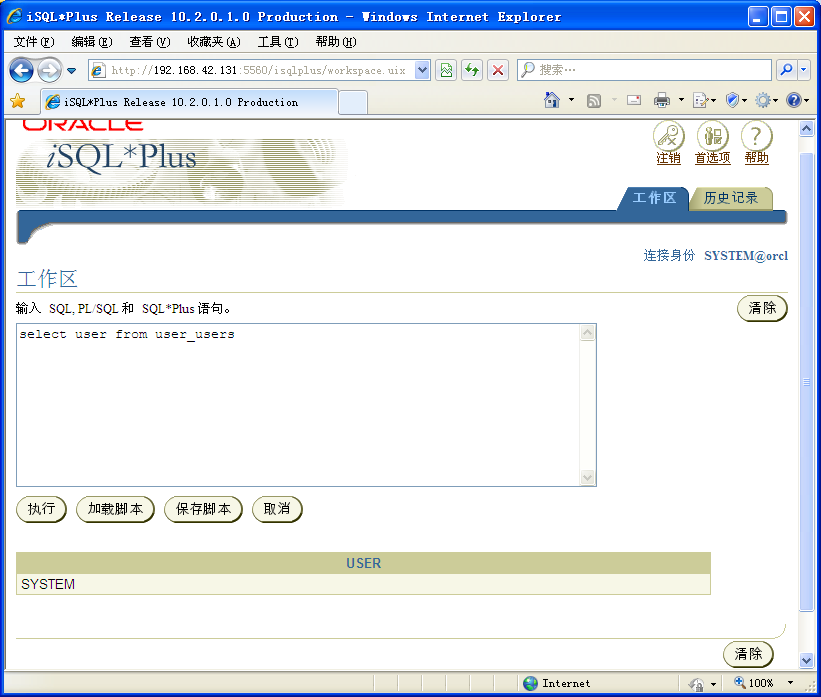Click the 执行 execute button

(41, 509)
